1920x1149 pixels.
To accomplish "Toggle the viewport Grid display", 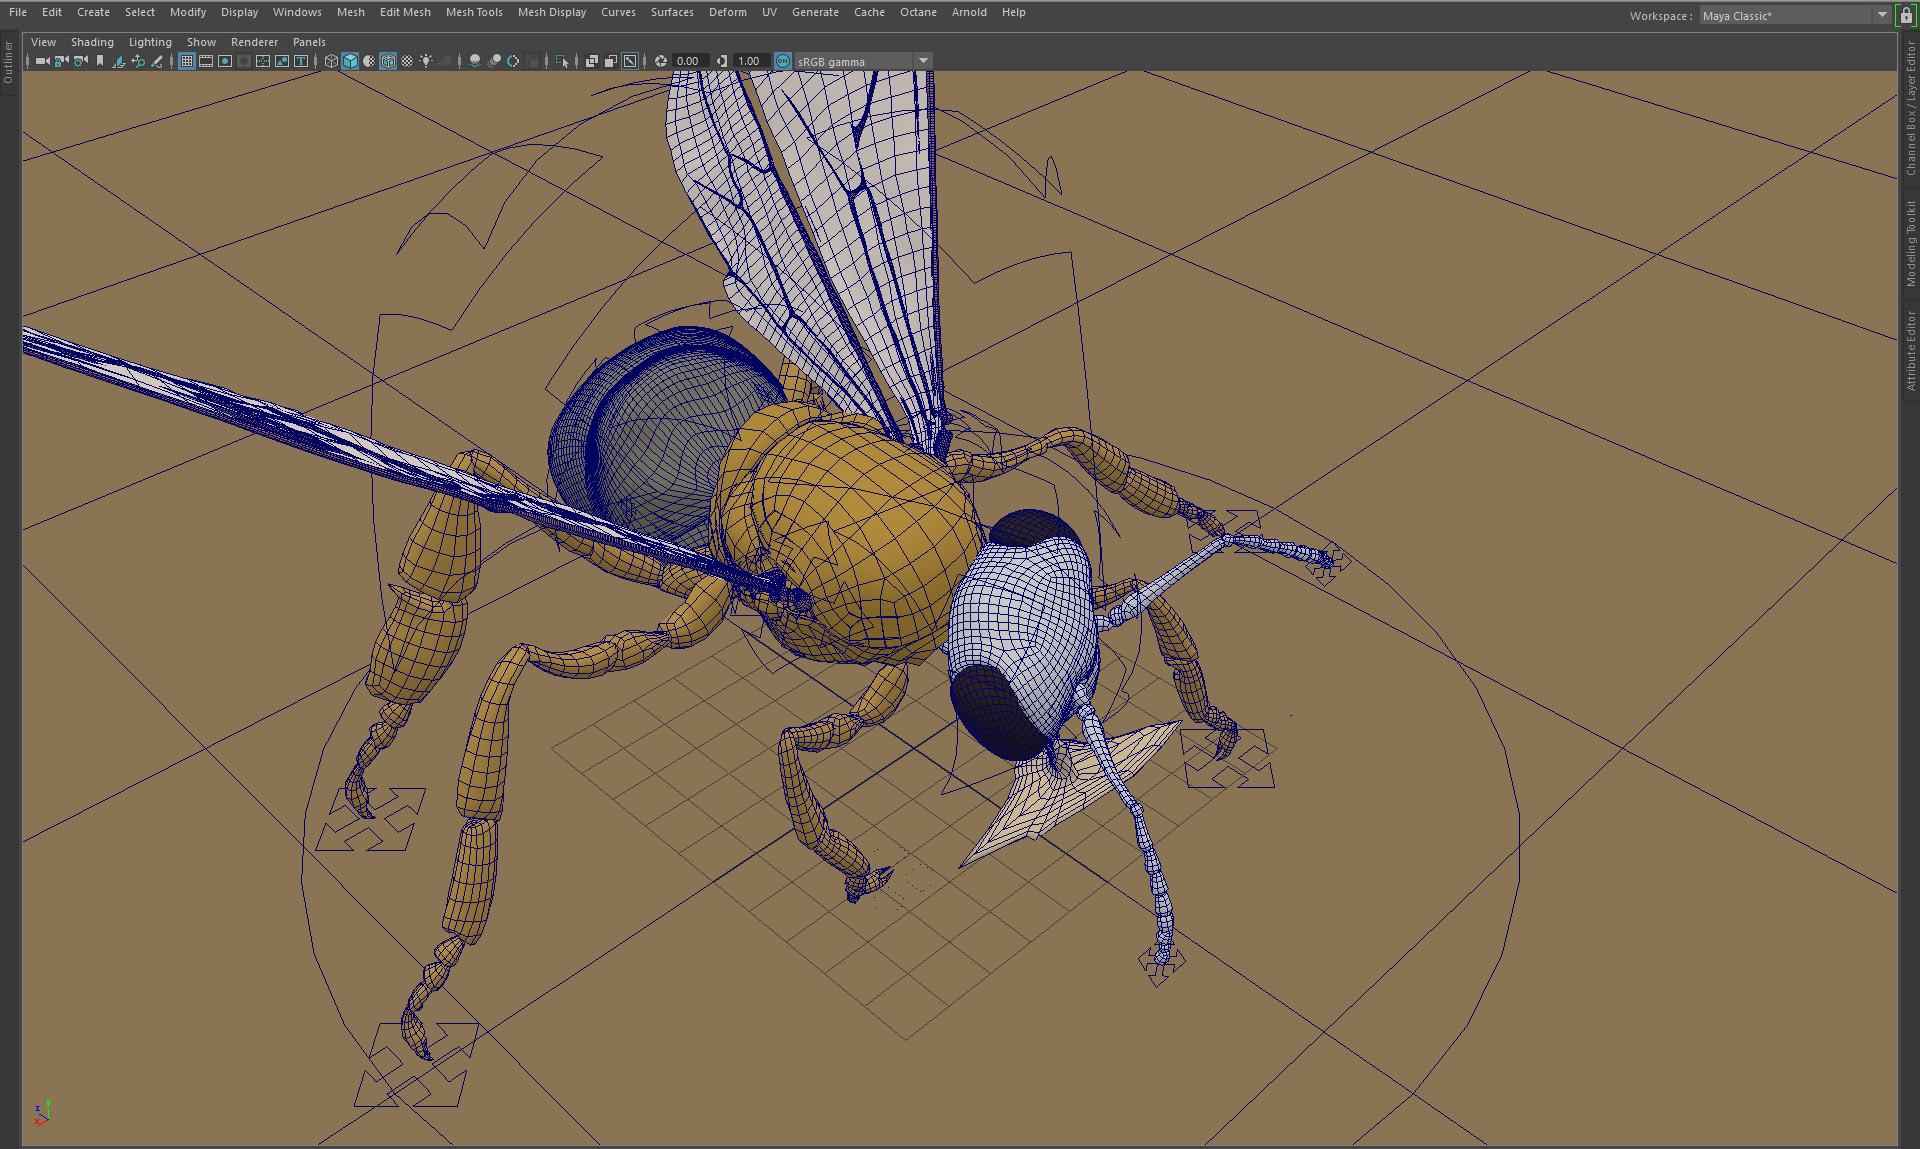I will click(186, 61).
